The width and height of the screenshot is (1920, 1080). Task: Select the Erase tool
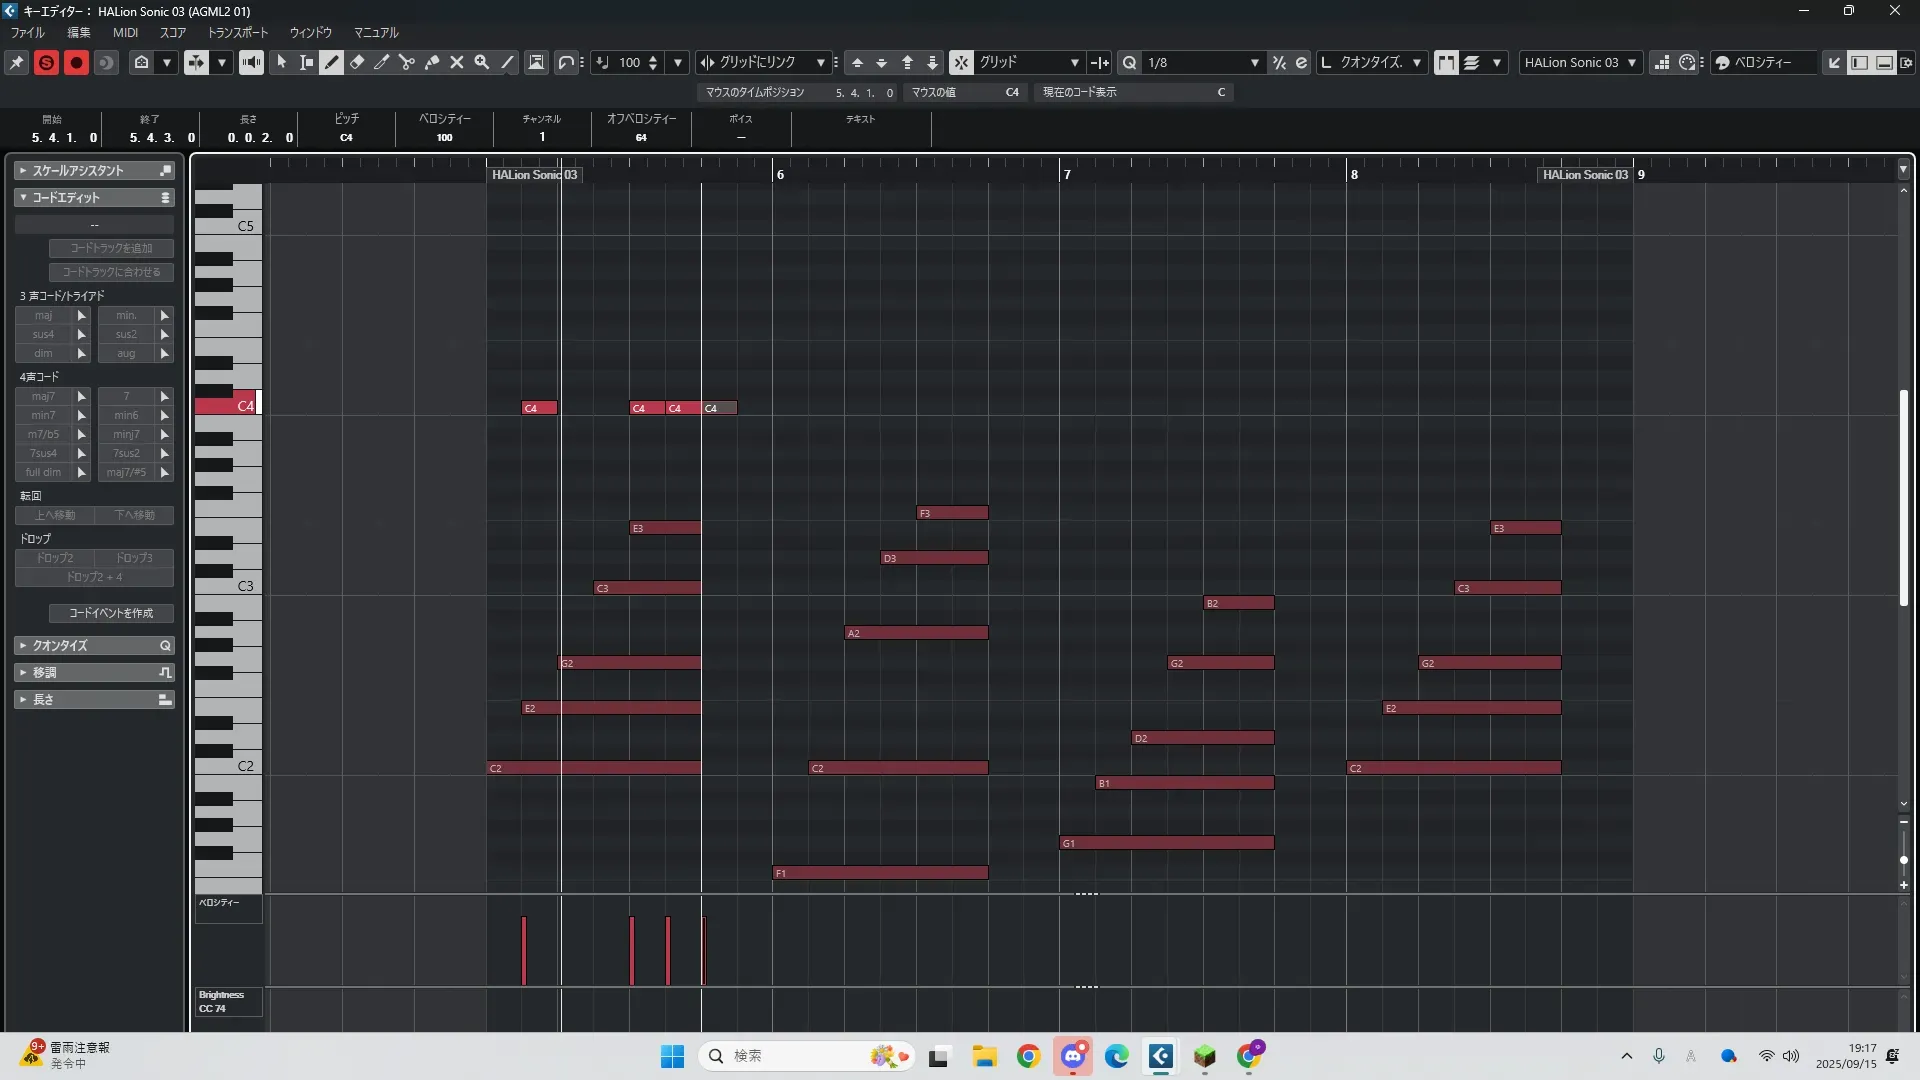(357, 62)
